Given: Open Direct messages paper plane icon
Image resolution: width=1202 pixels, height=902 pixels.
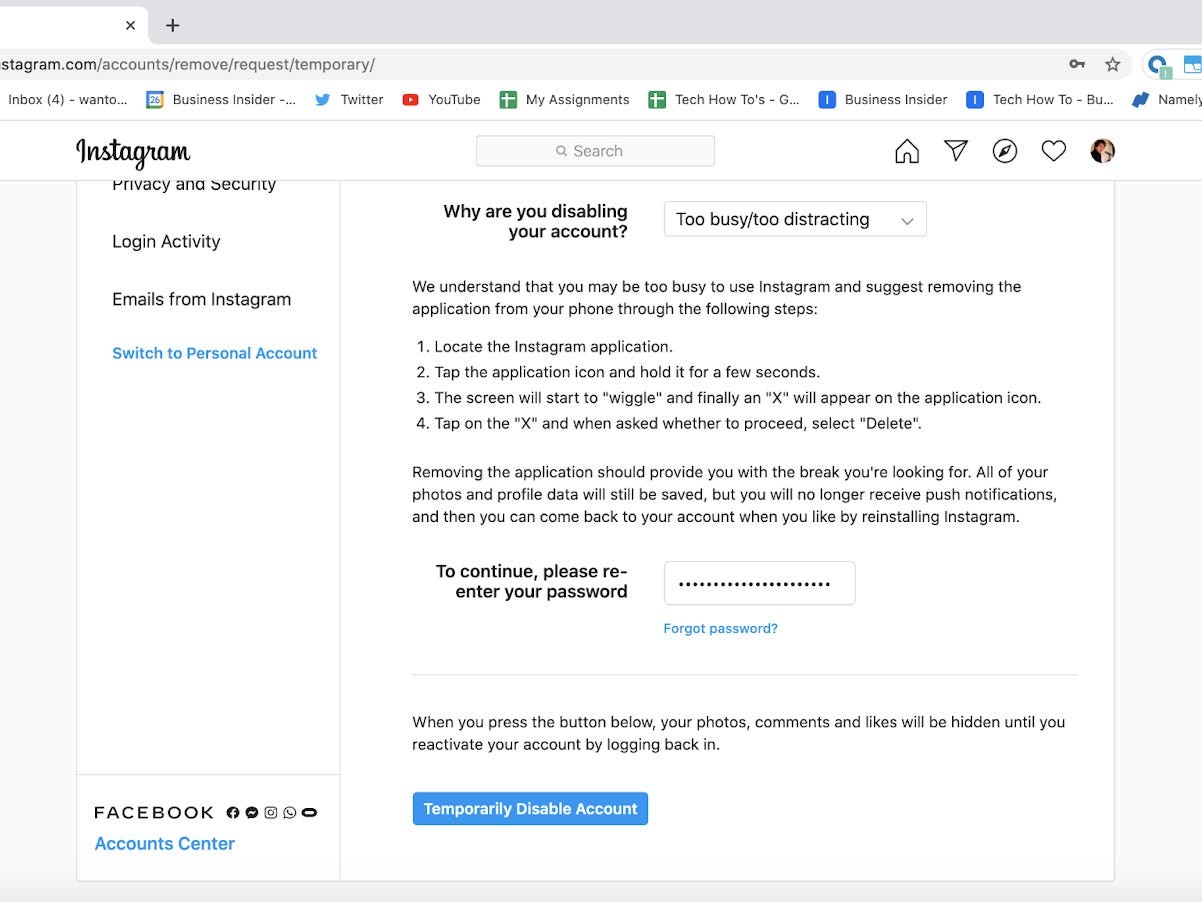Looking at the screenshot, I should [x=956, y=151].
